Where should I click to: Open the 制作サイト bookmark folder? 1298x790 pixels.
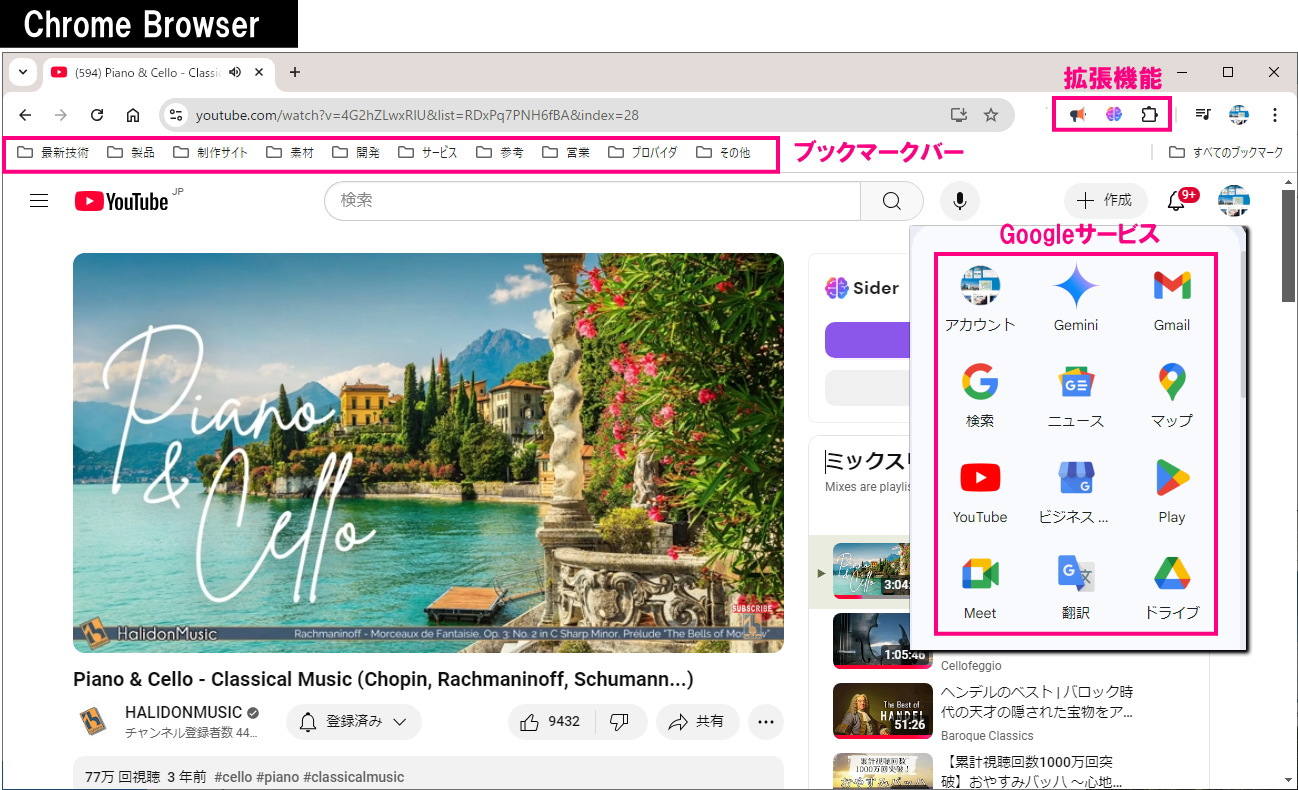(x=210, y=153)
